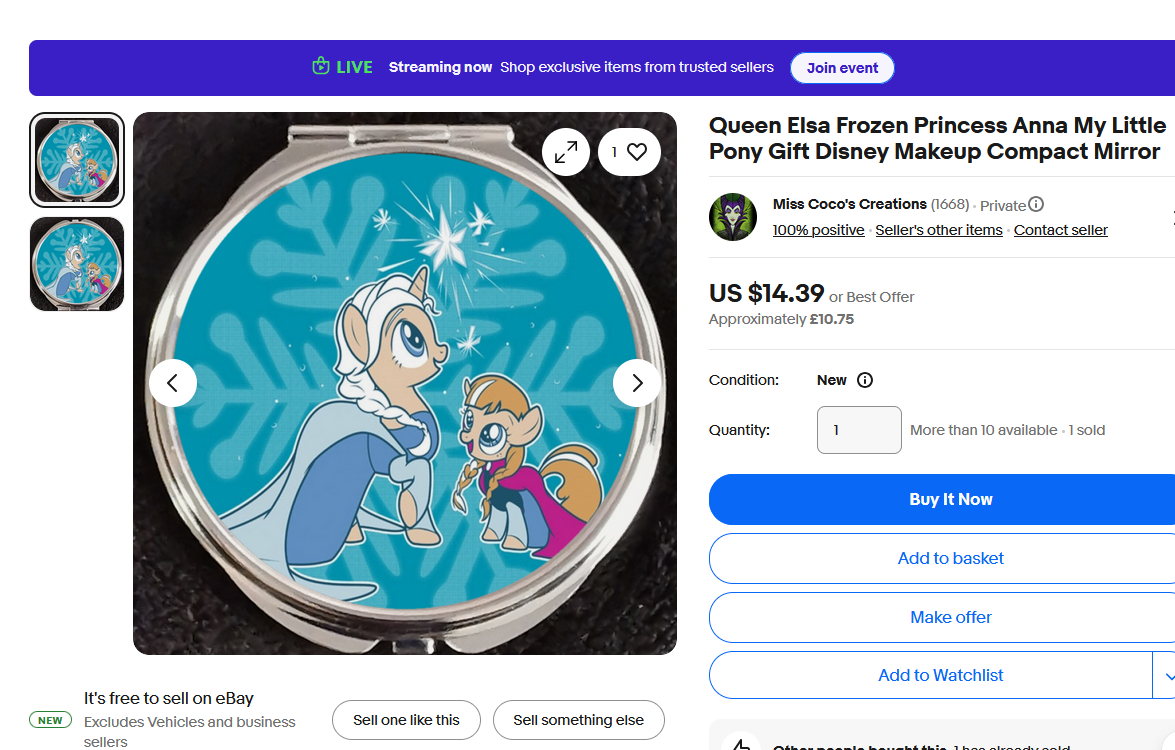Click the eBay LIVE logo
1175x750 pixels.
click(x=342, y=68)
